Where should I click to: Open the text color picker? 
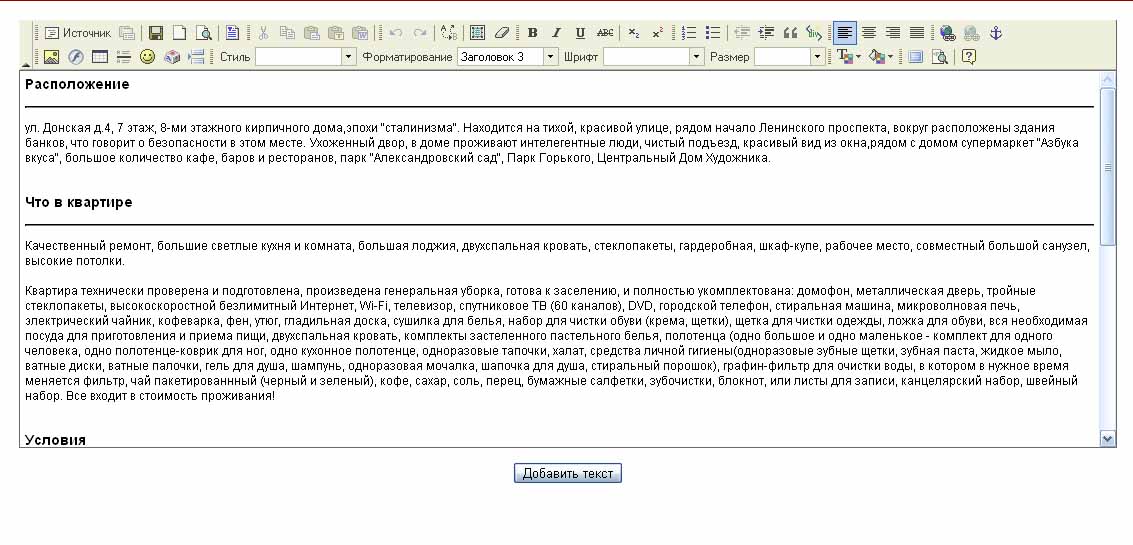848,57
